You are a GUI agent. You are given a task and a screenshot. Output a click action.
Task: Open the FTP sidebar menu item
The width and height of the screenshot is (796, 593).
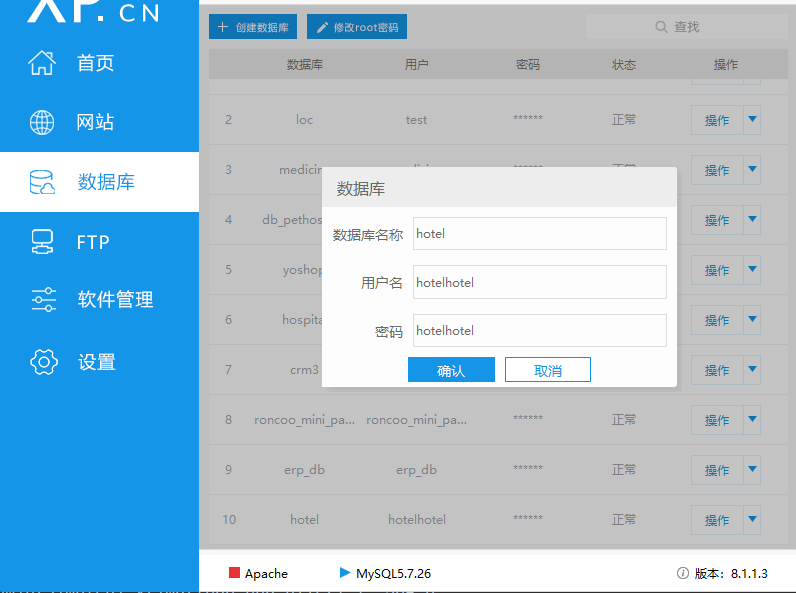click(x=100, y=242)
